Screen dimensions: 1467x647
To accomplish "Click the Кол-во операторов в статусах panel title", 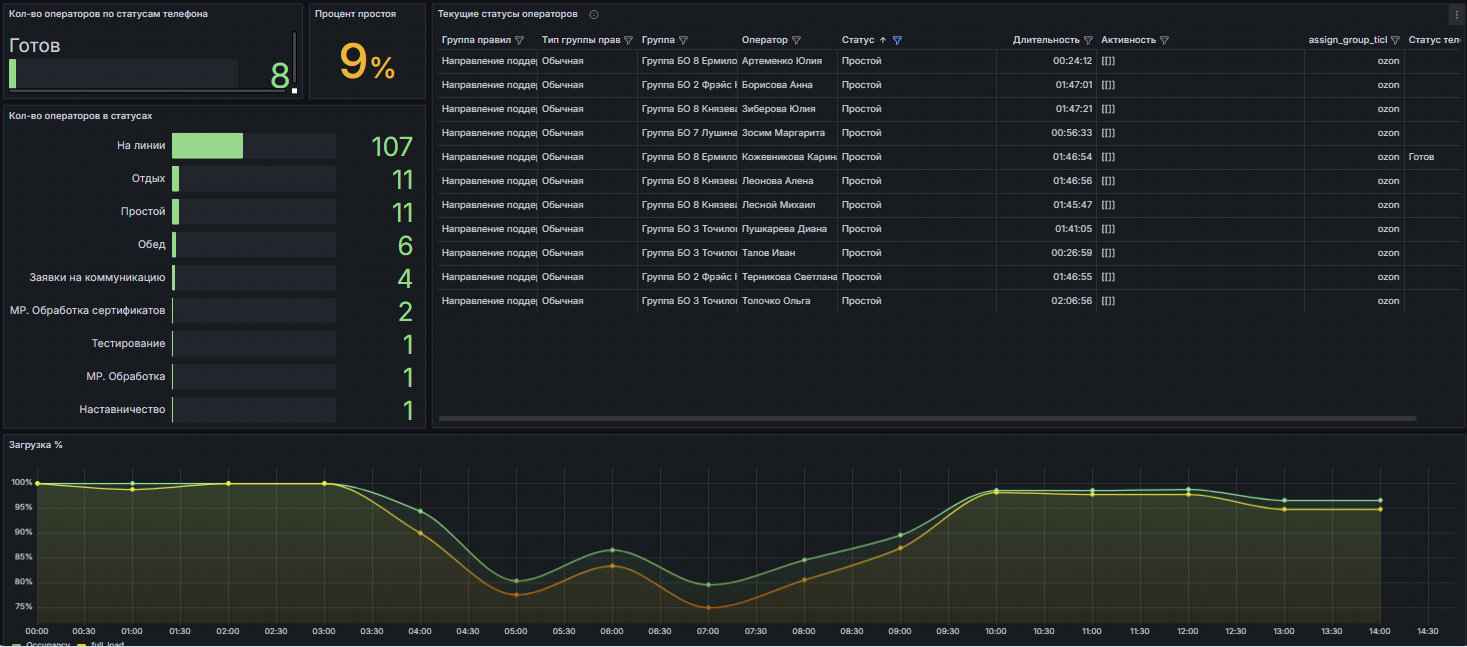I will pos(80,116).
